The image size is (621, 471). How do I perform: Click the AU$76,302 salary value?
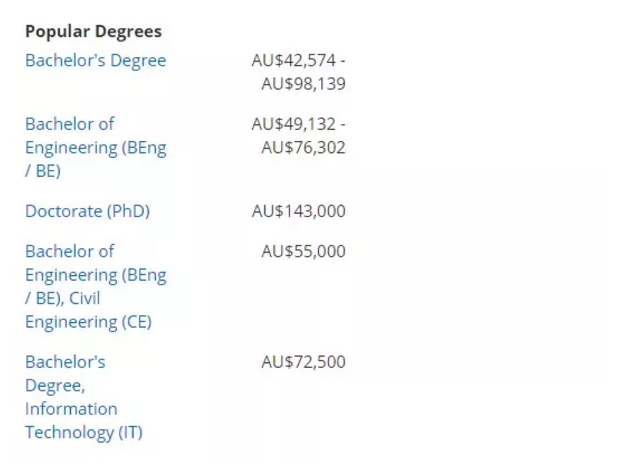coord(303,147)
